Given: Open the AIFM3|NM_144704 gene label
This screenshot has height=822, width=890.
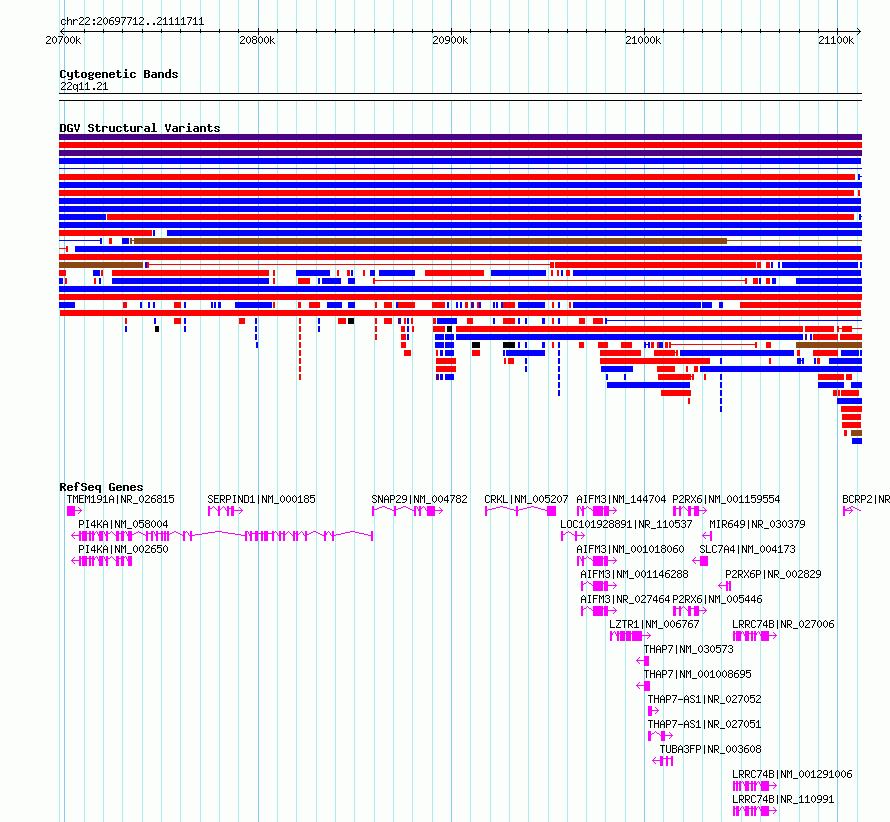Looking at the screenshot, I should [x=621, y=499].
